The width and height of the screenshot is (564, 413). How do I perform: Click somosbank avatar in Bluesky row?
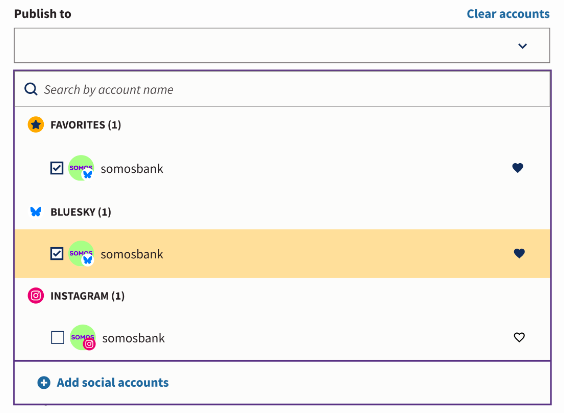81,254
